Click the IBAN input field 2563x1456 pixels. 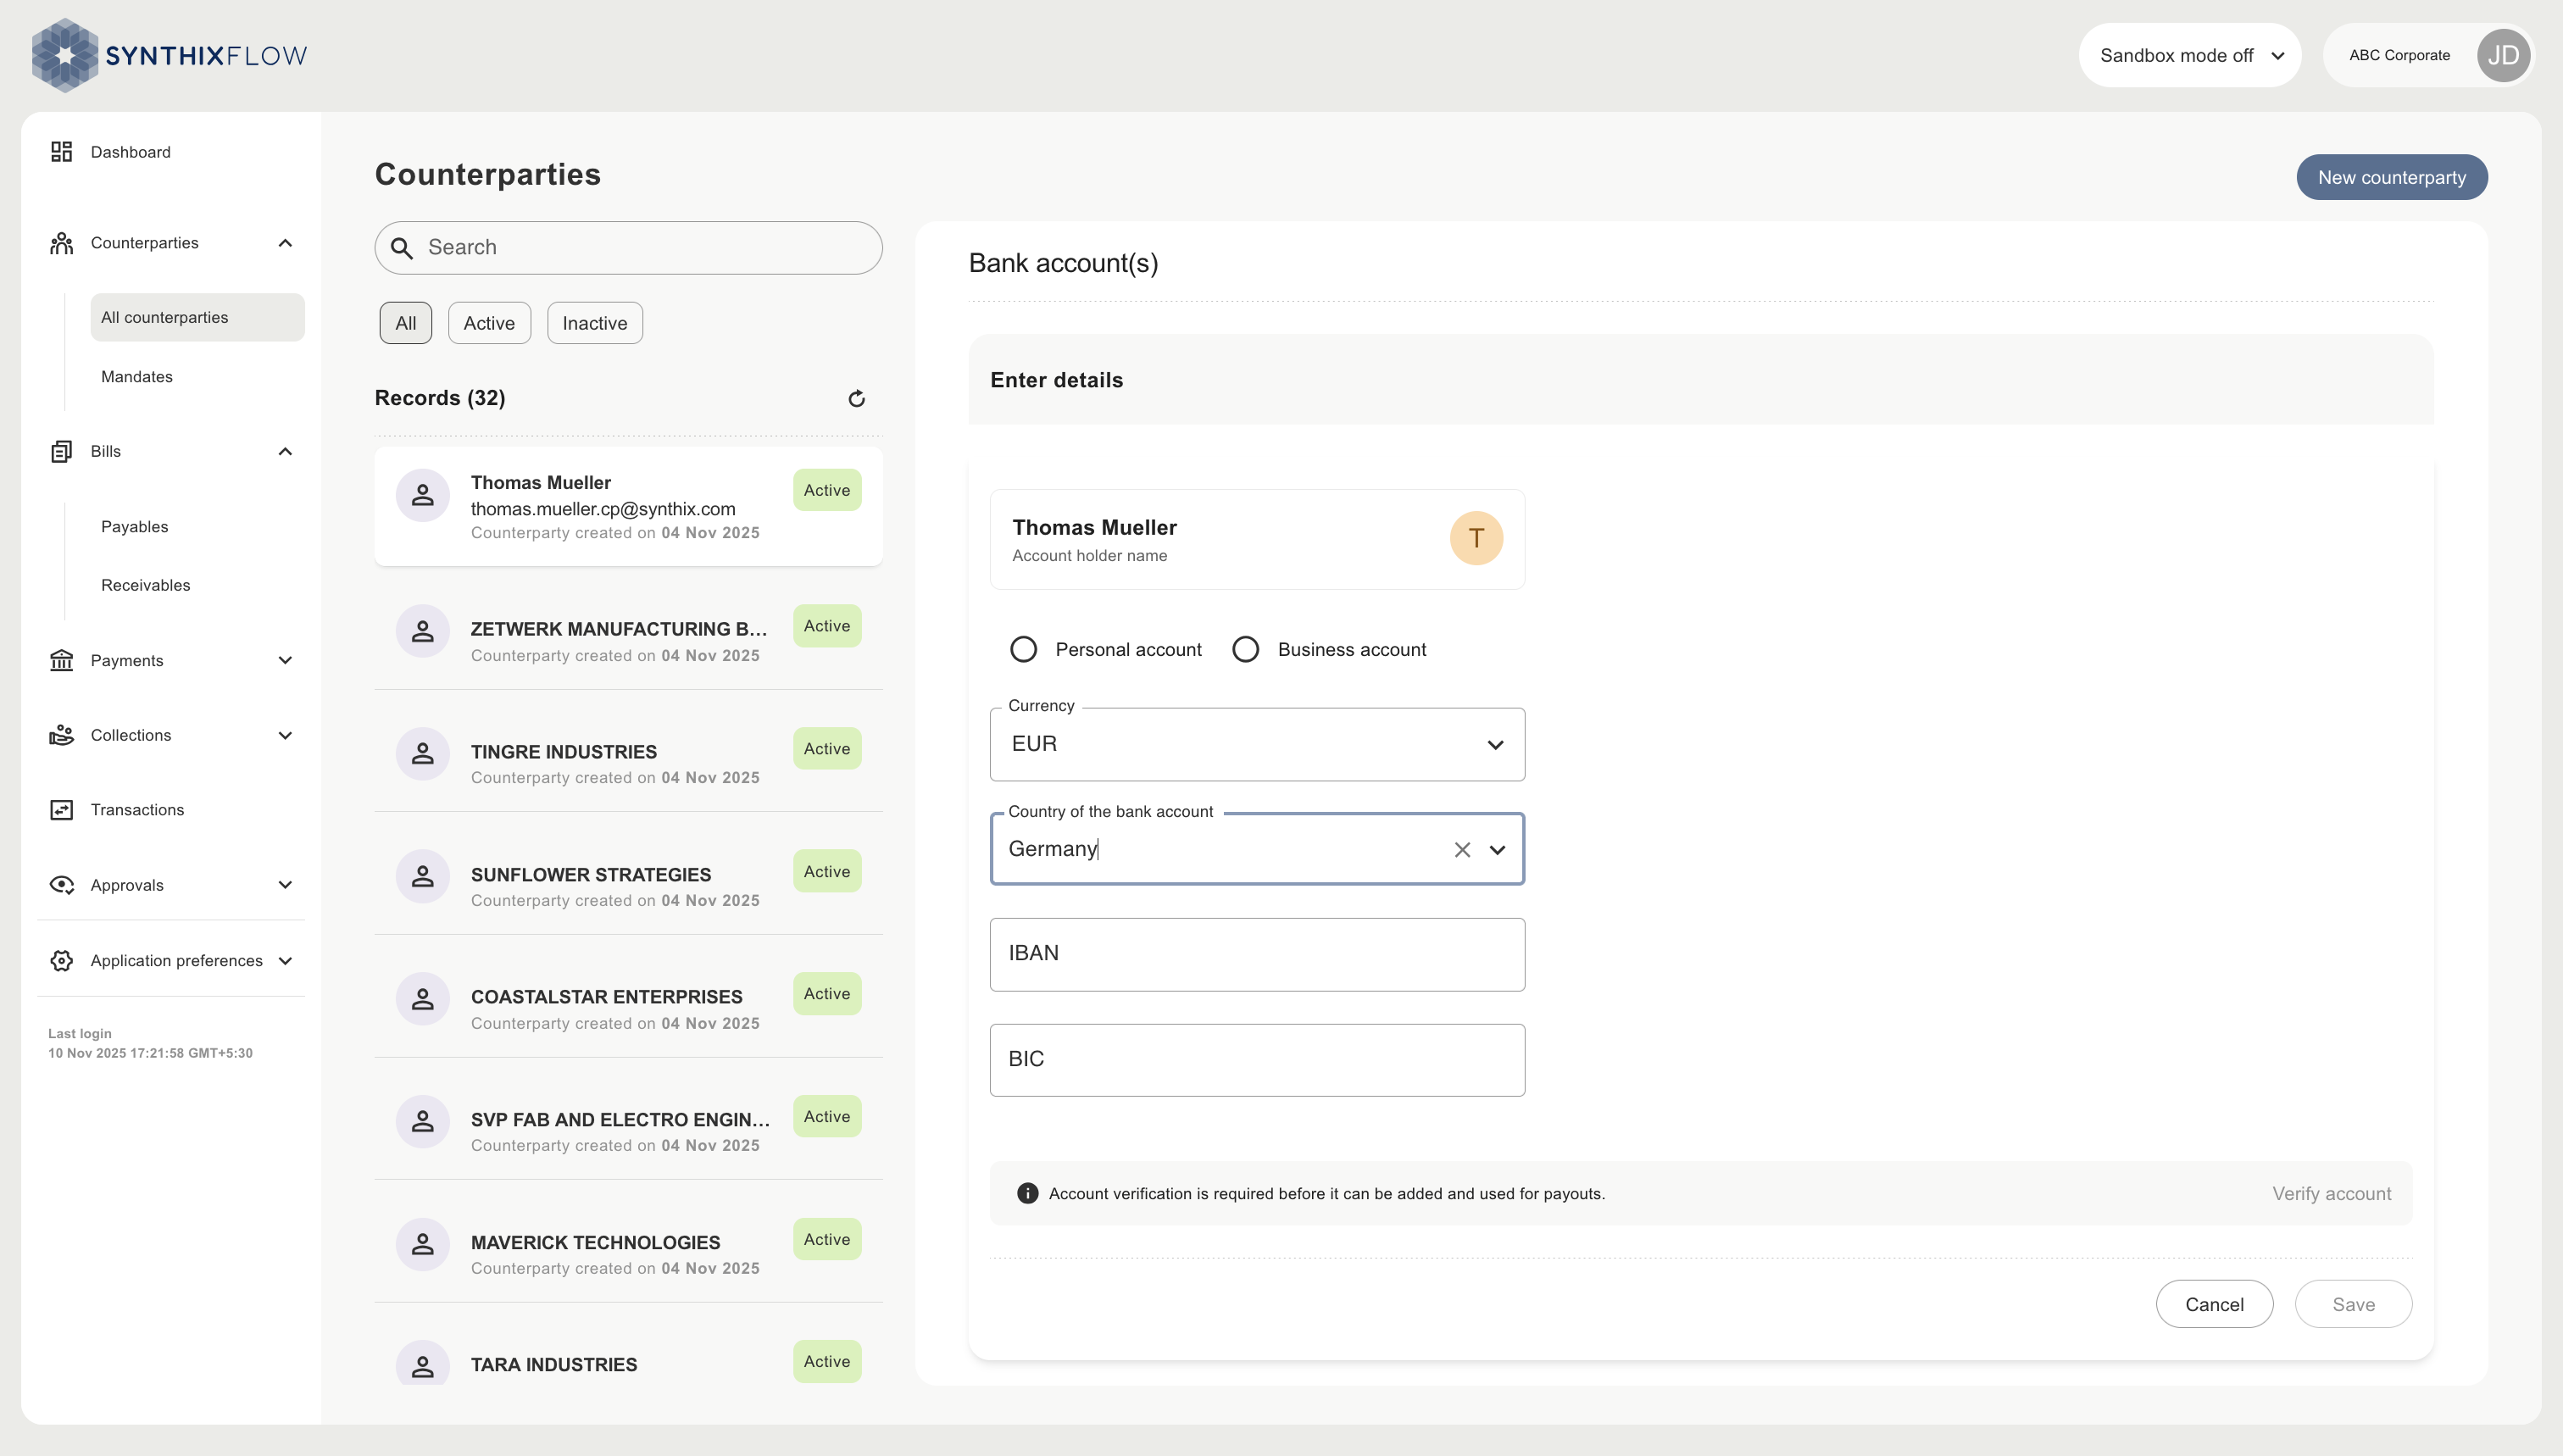click(x=1257, y=954)
